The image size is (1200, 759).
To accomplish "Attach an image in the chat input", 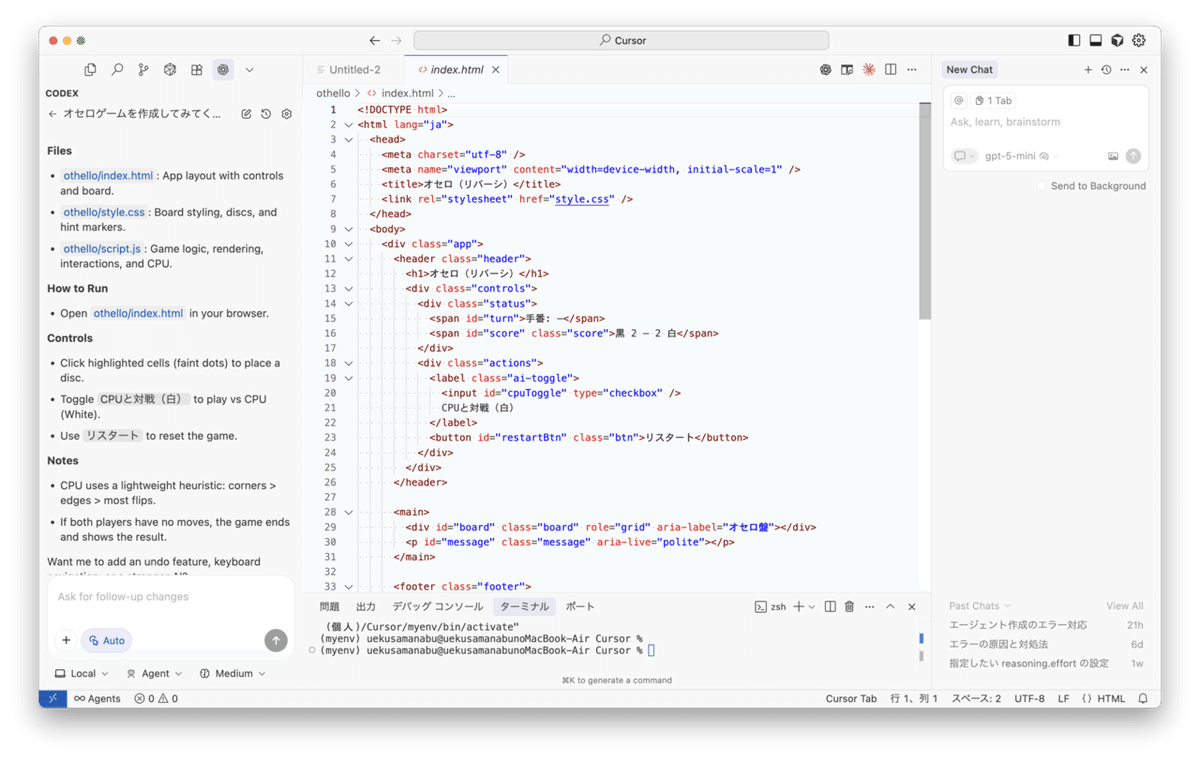I will 1113,156.
